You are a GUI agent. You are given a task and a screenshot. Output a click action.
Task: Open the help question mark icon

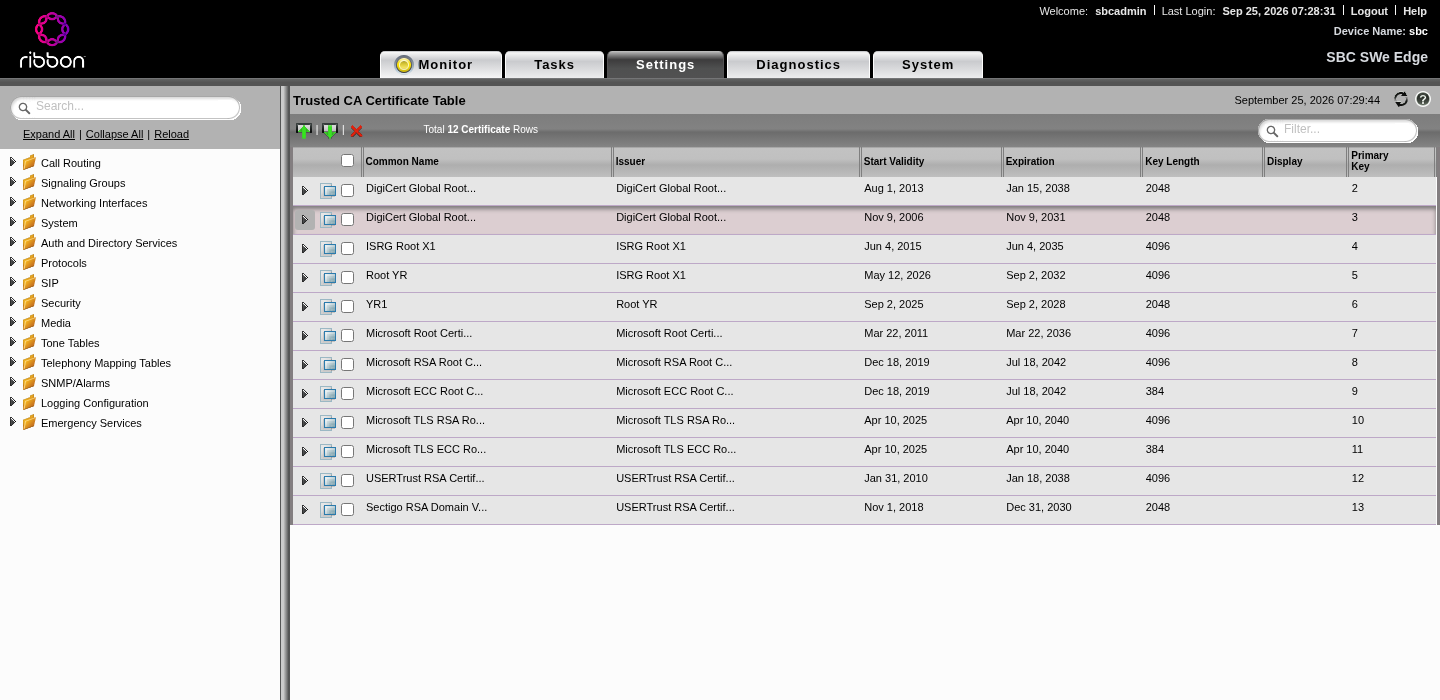click(x=1423, y=99)
